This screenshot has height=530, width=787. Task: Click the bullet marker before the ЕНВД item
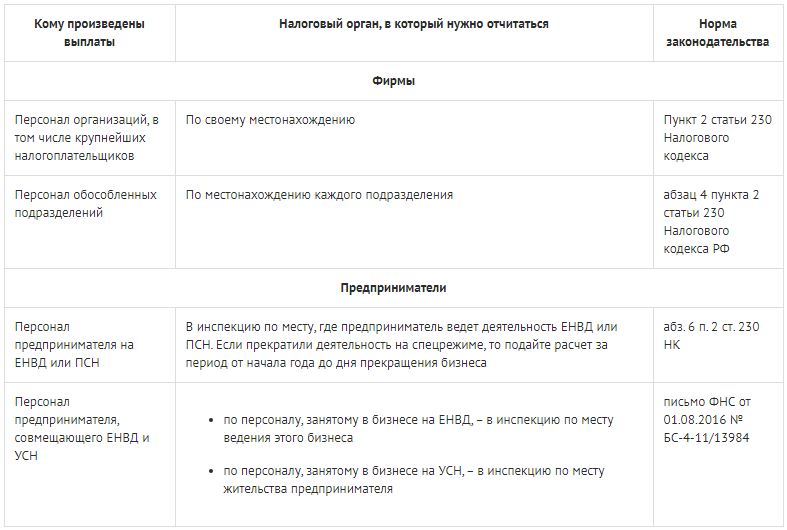pos(208,421)
